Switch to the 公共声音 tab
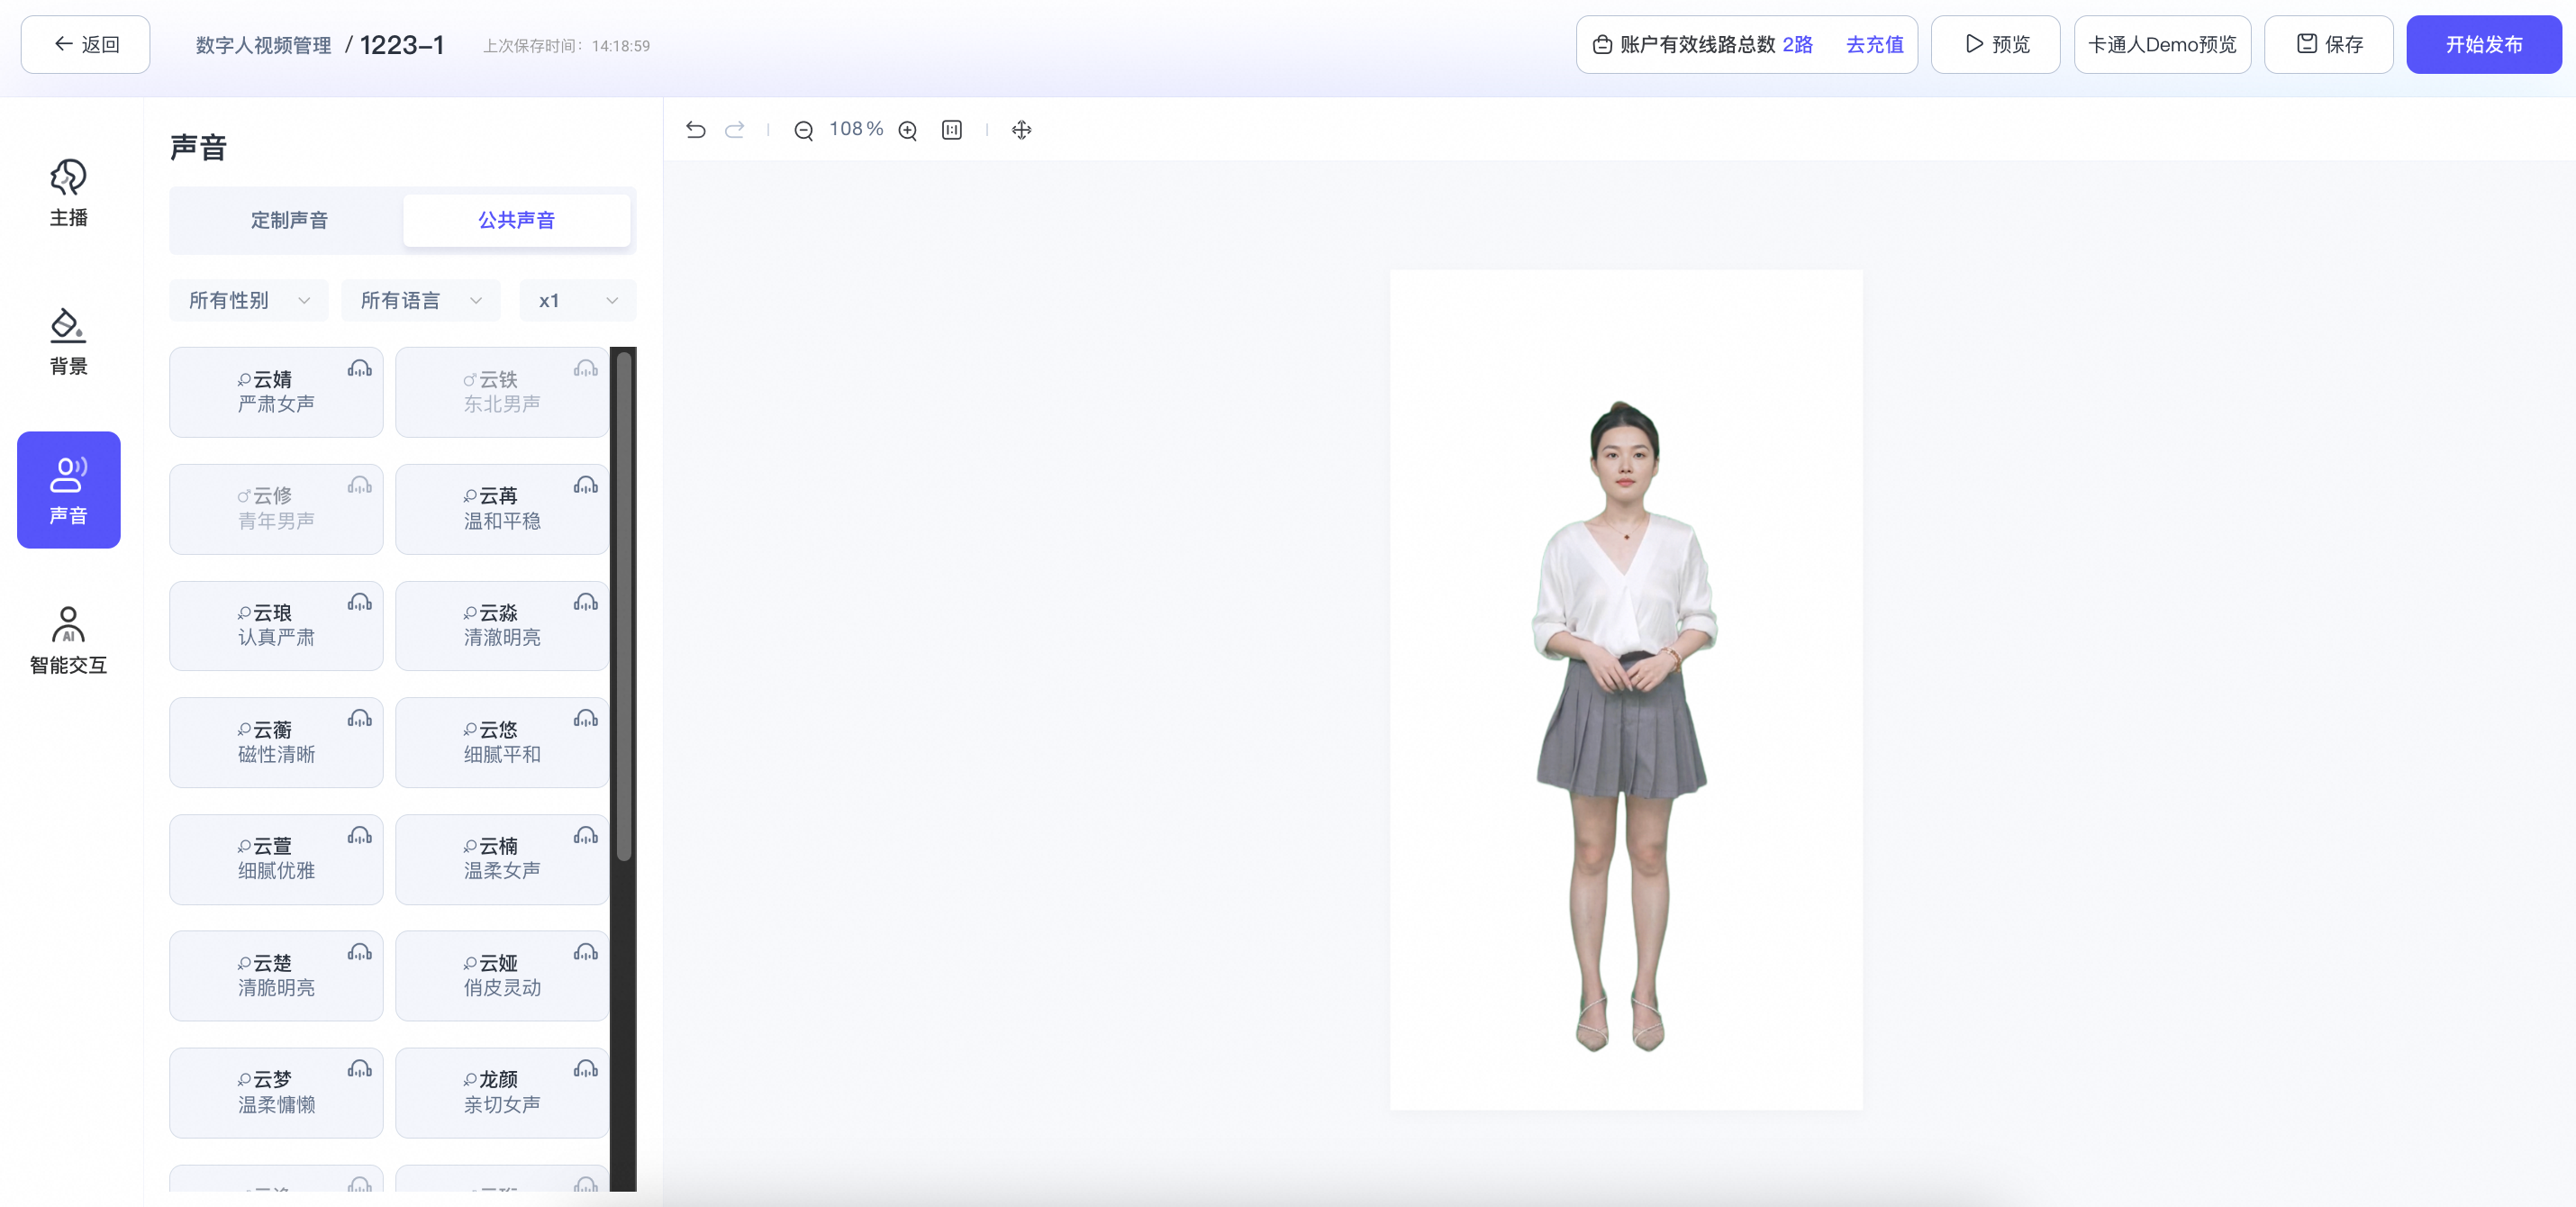The width and height of the screenshot is (2576, 1207). [x=516, y=220]
